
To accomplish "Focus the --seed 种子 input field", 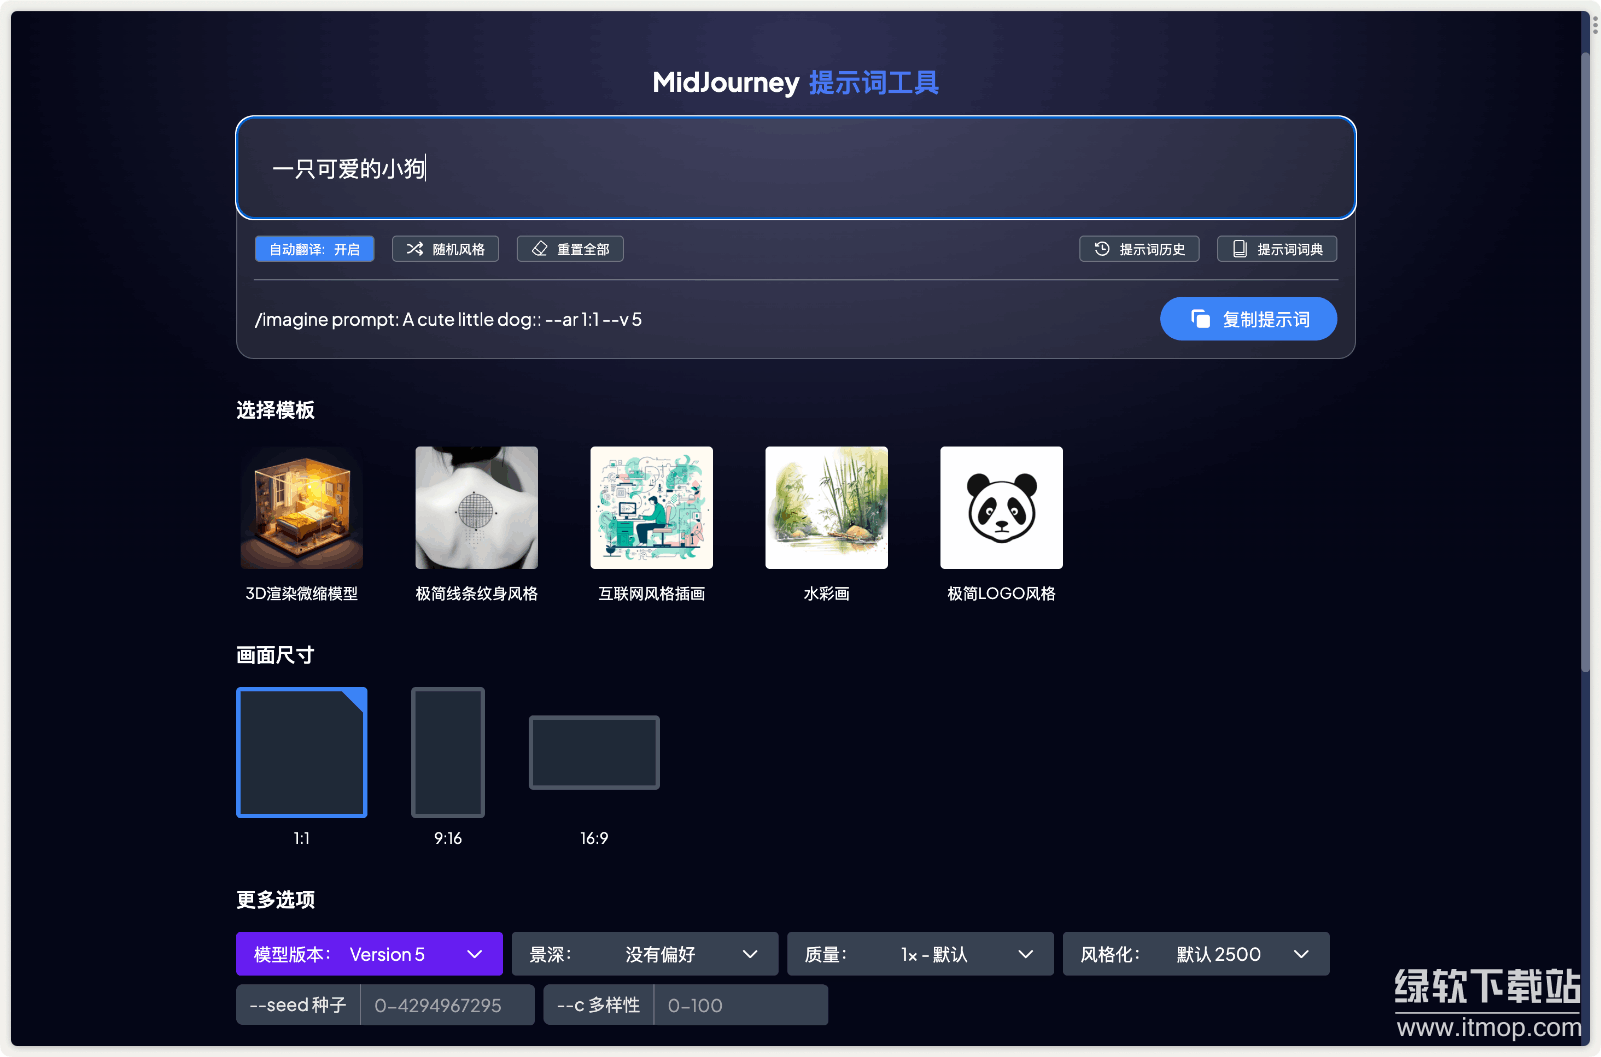I will click(x=446, y=1005).
